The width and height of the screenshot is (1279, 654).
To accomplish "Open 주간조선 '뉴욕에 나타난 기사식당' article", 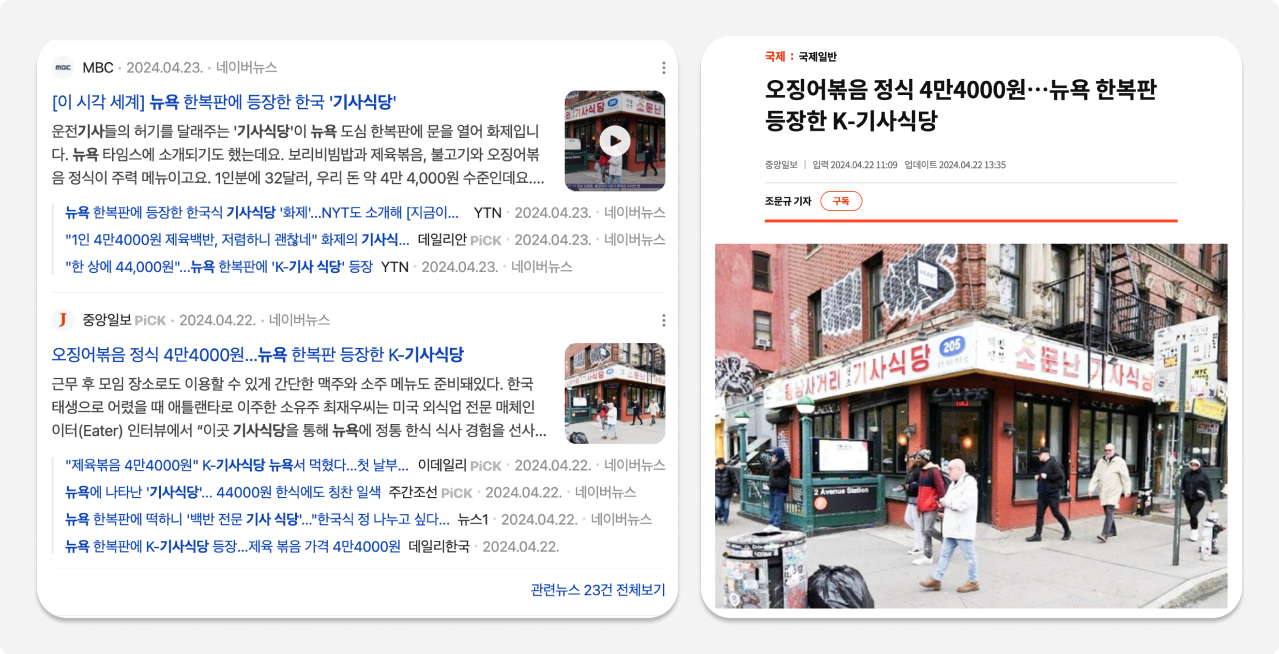I will pyautogui.click(x=223, y=493).
